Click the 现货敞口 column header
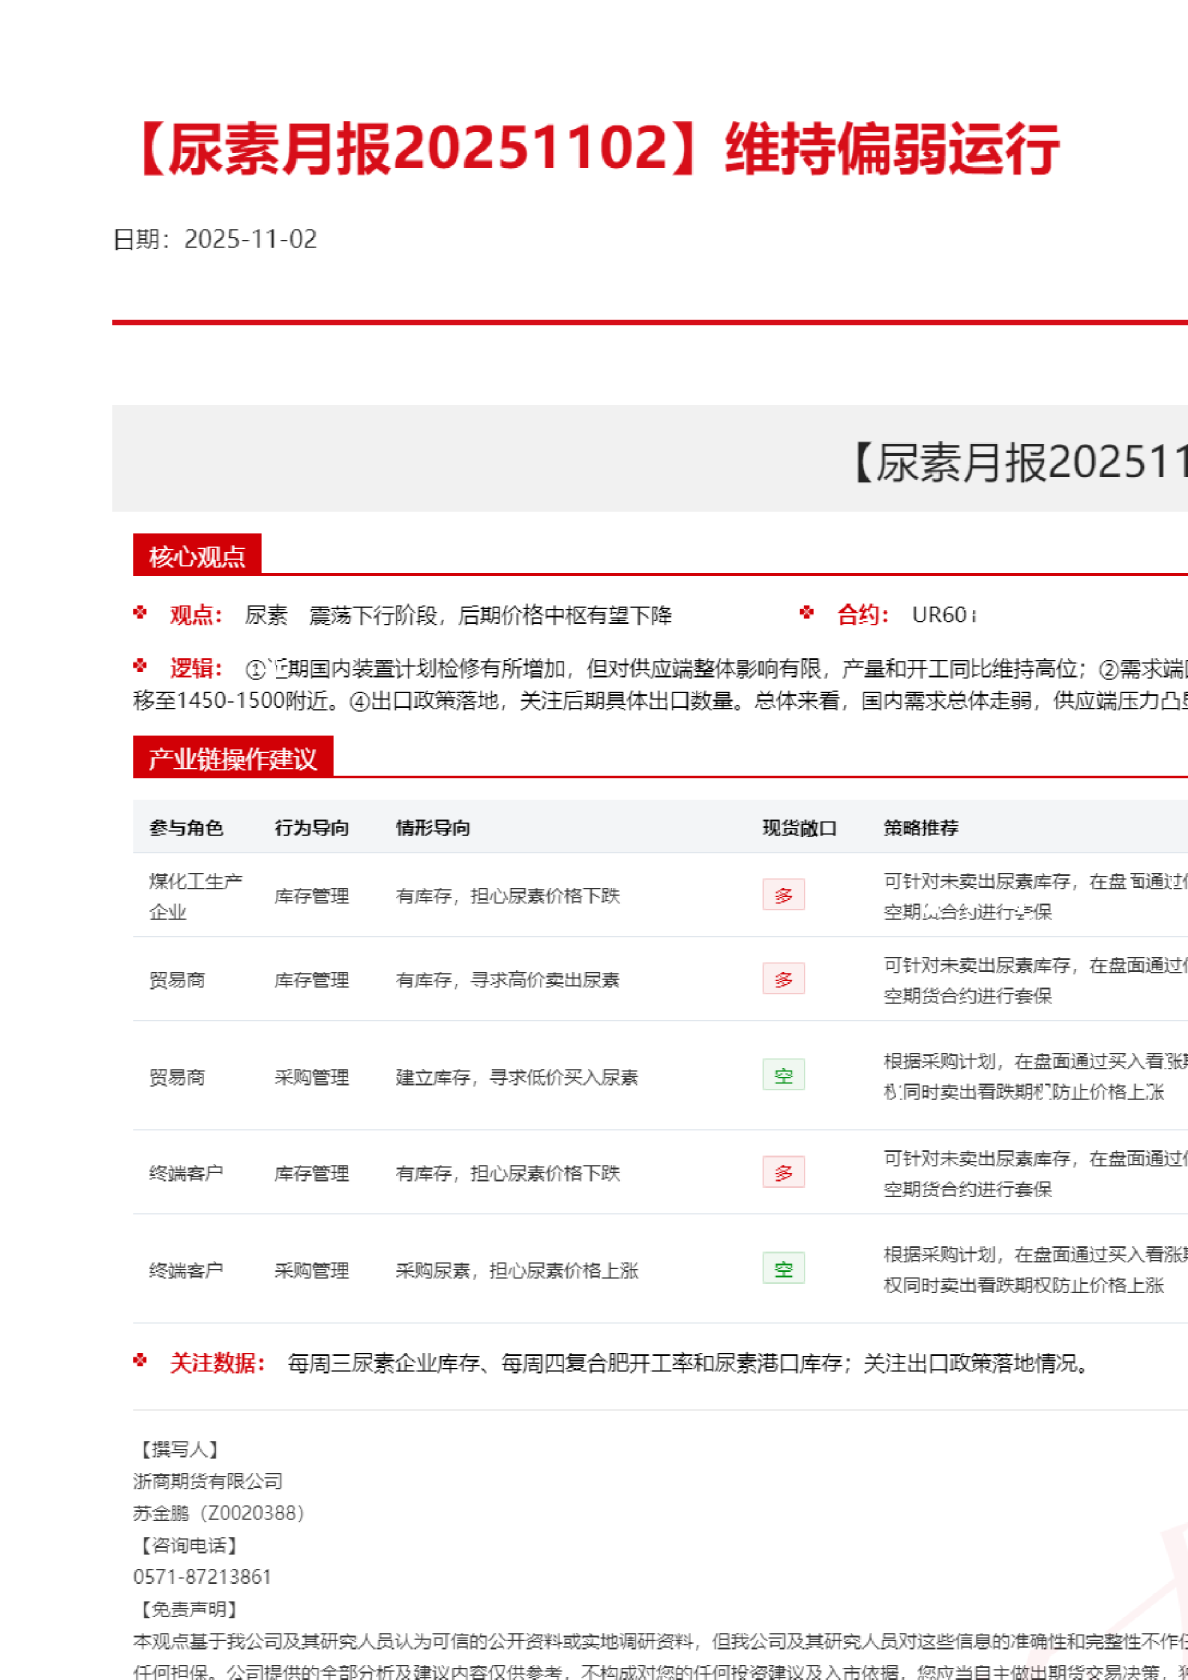Viewport: 1188px width, 1680px height. click(799, 828)
